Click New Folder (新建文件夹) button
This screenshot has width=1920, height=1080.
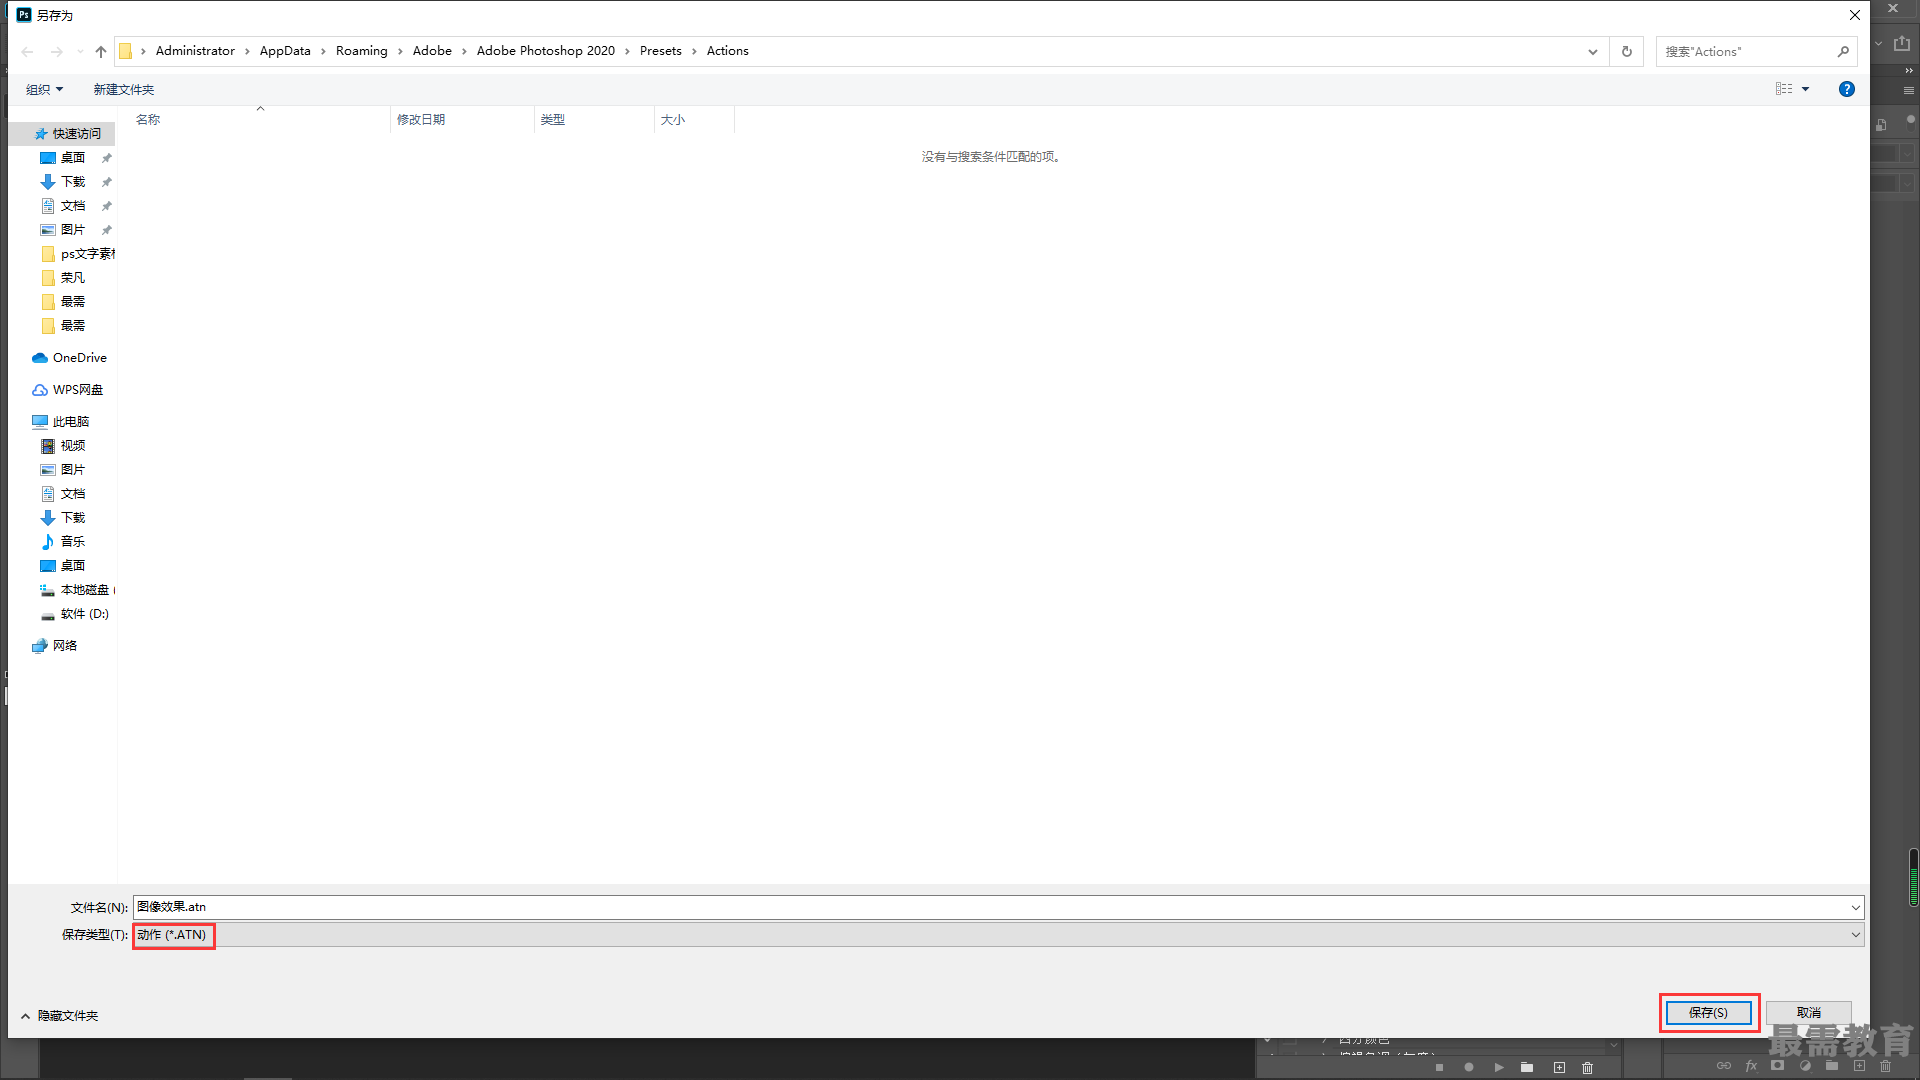[x=124, y=89]
